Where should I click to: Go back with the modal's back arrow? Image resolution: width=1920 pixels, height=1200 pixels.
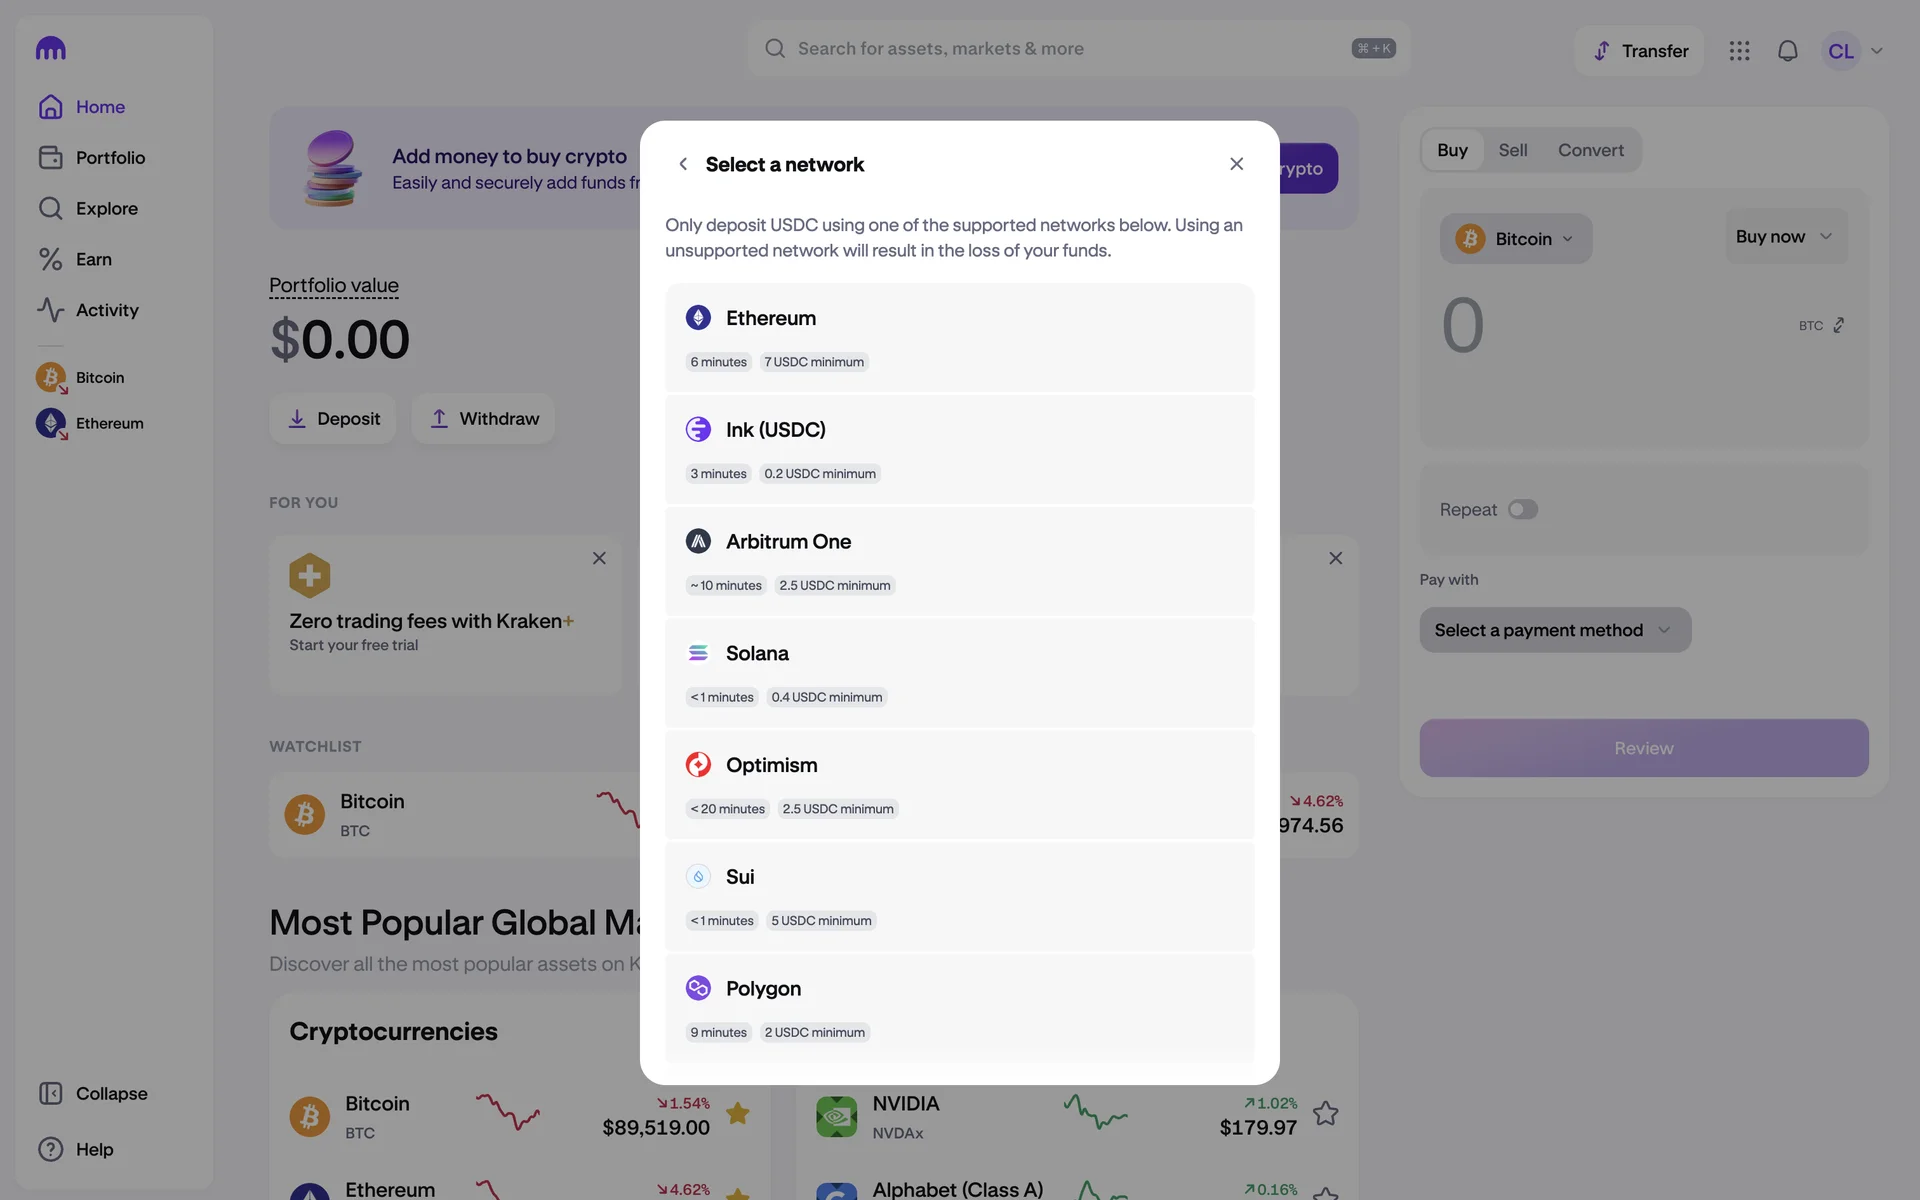click(x=683, y=164)
